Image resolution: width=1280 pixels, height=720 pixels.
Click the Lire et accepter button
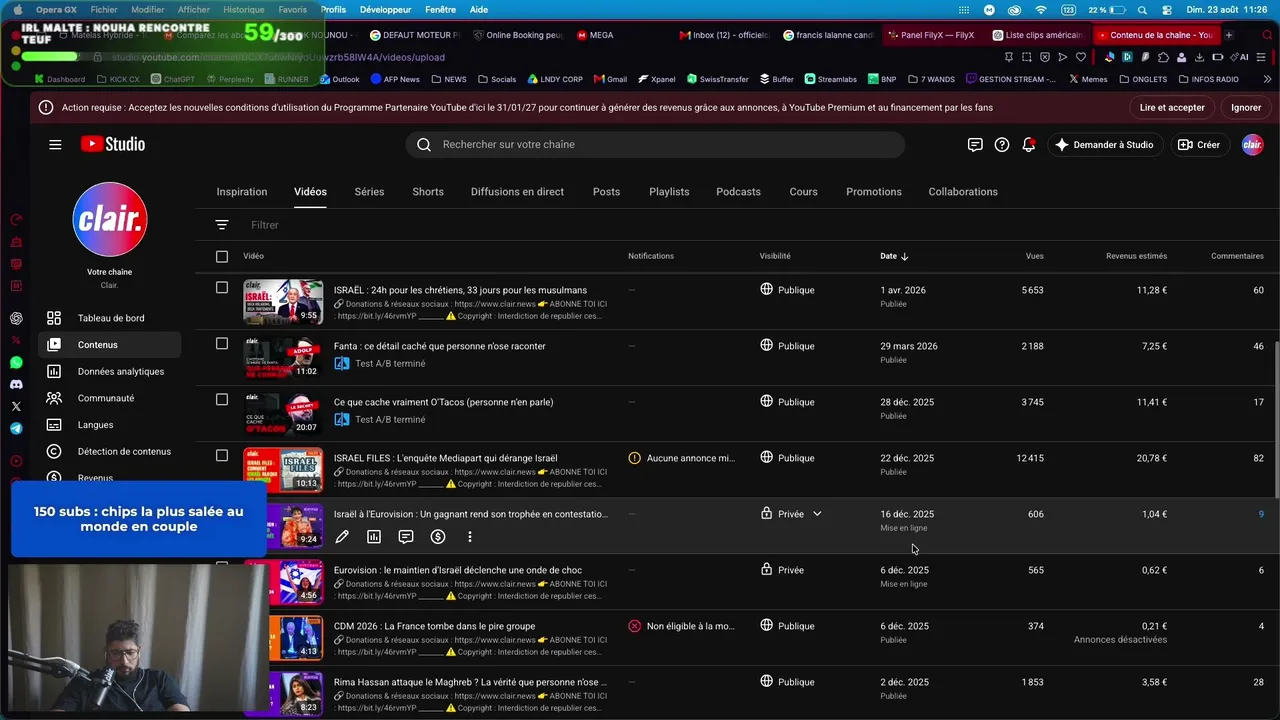click(x=1172, y=108)
